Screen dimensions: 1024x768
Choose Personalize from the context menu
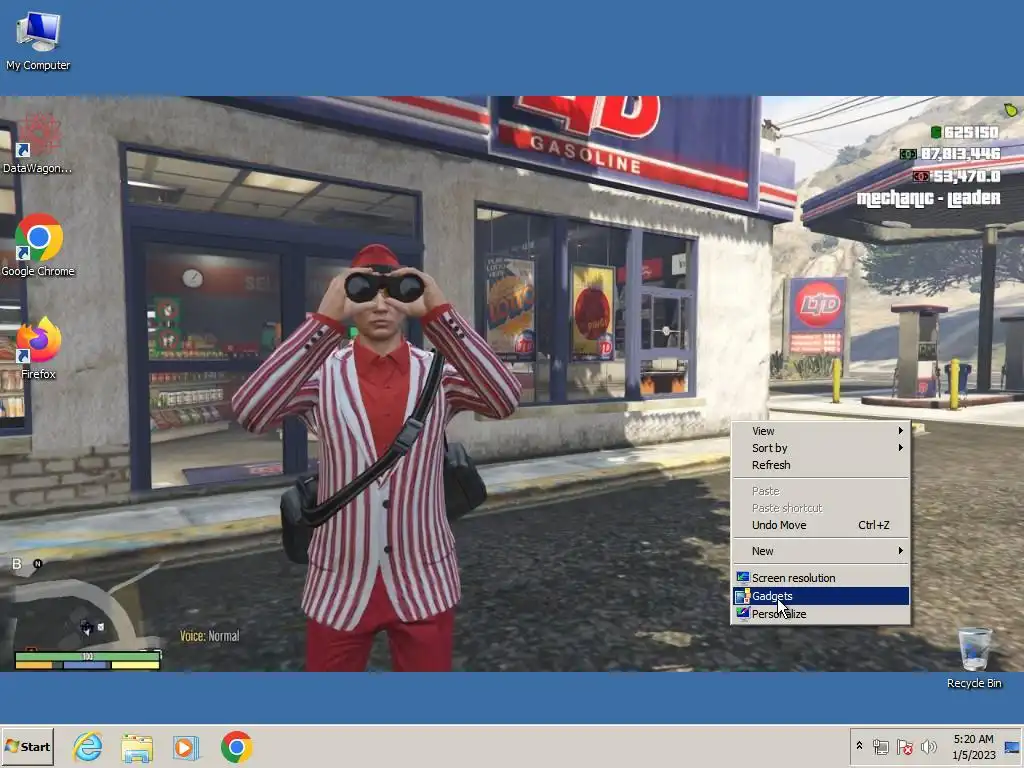tap(821, 614)
